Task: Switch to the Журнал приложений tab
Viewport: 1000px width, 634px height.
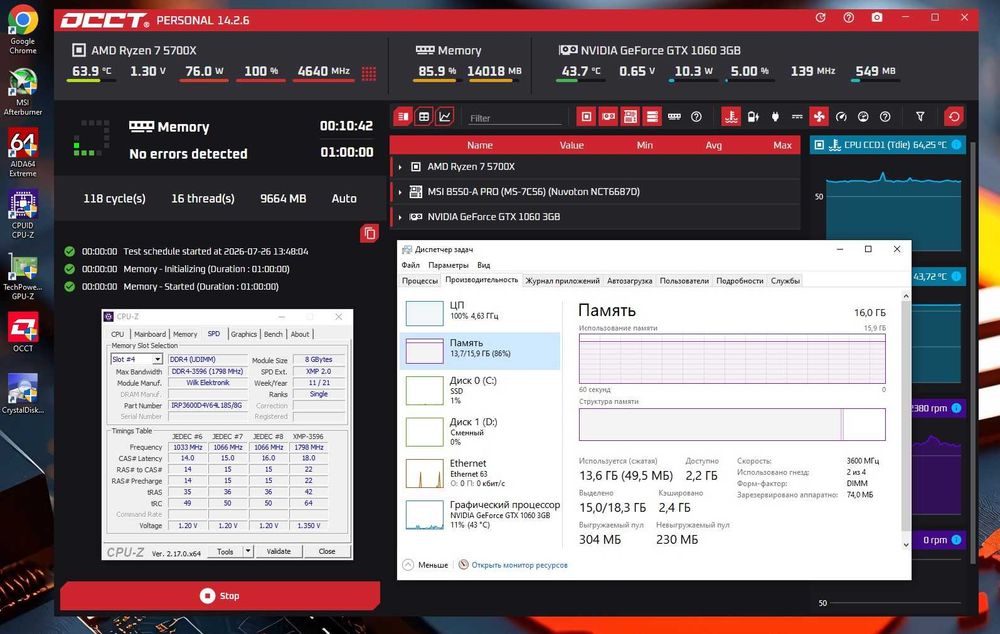Action: 562,281
